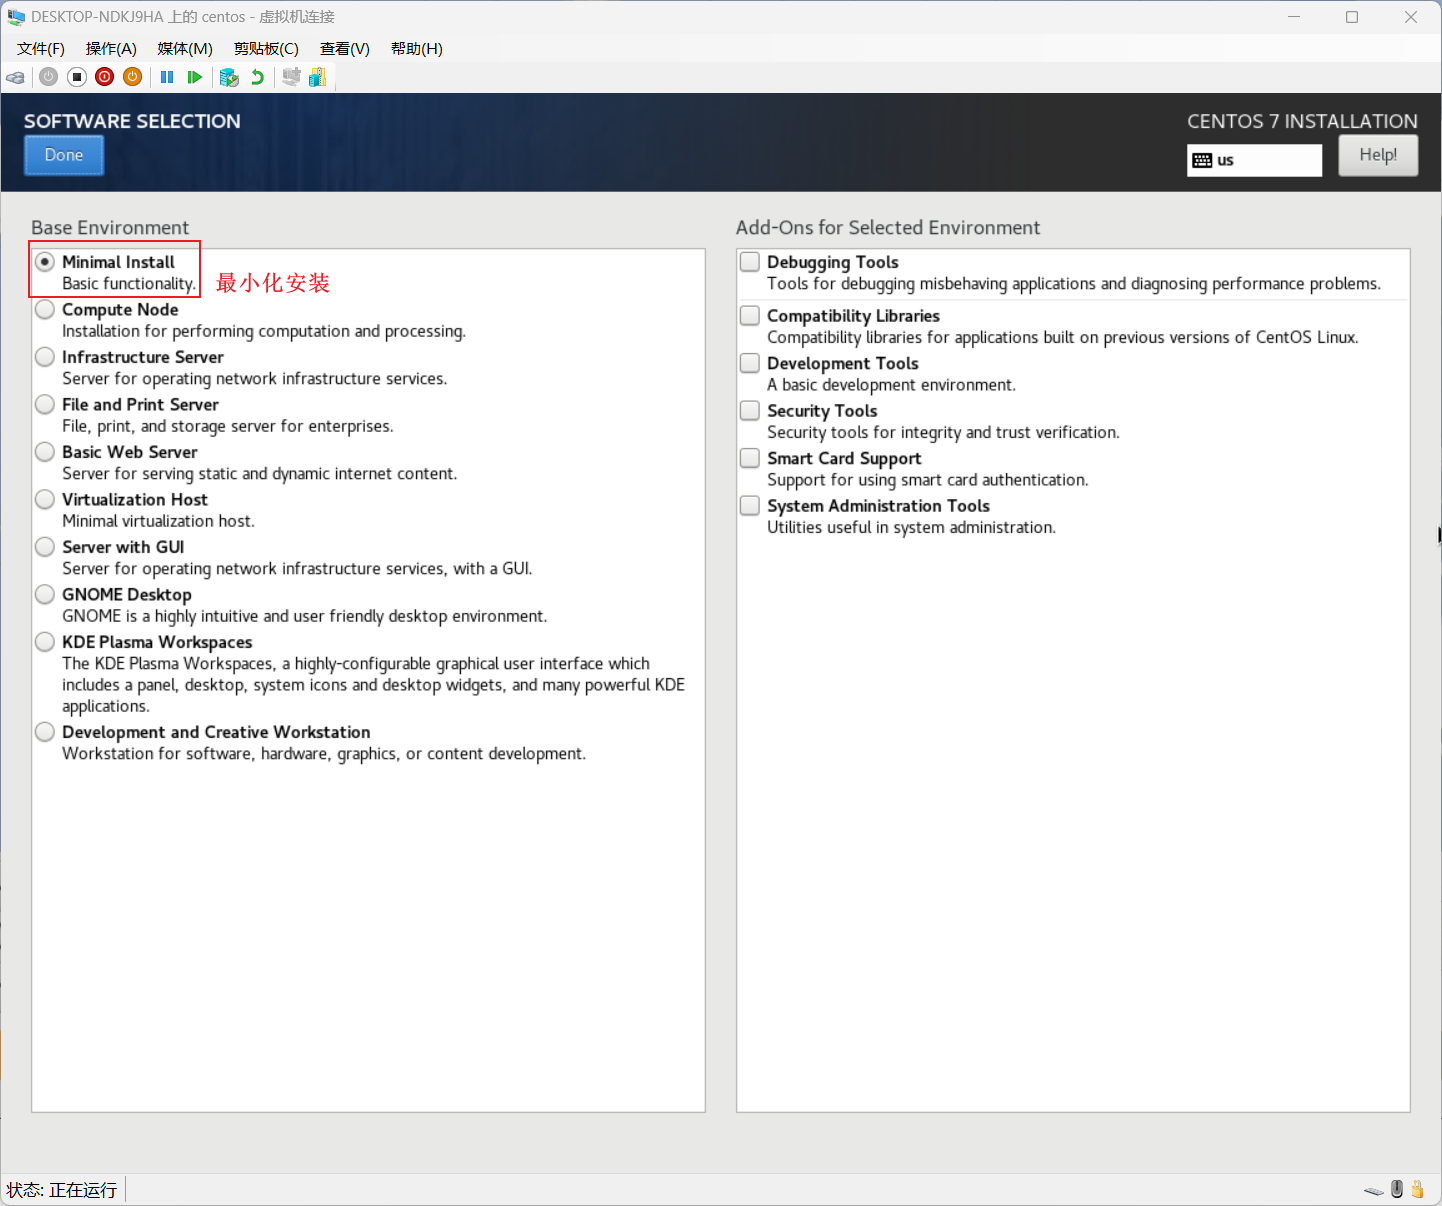Save VM state with the orange power icon

coord(132,77)
